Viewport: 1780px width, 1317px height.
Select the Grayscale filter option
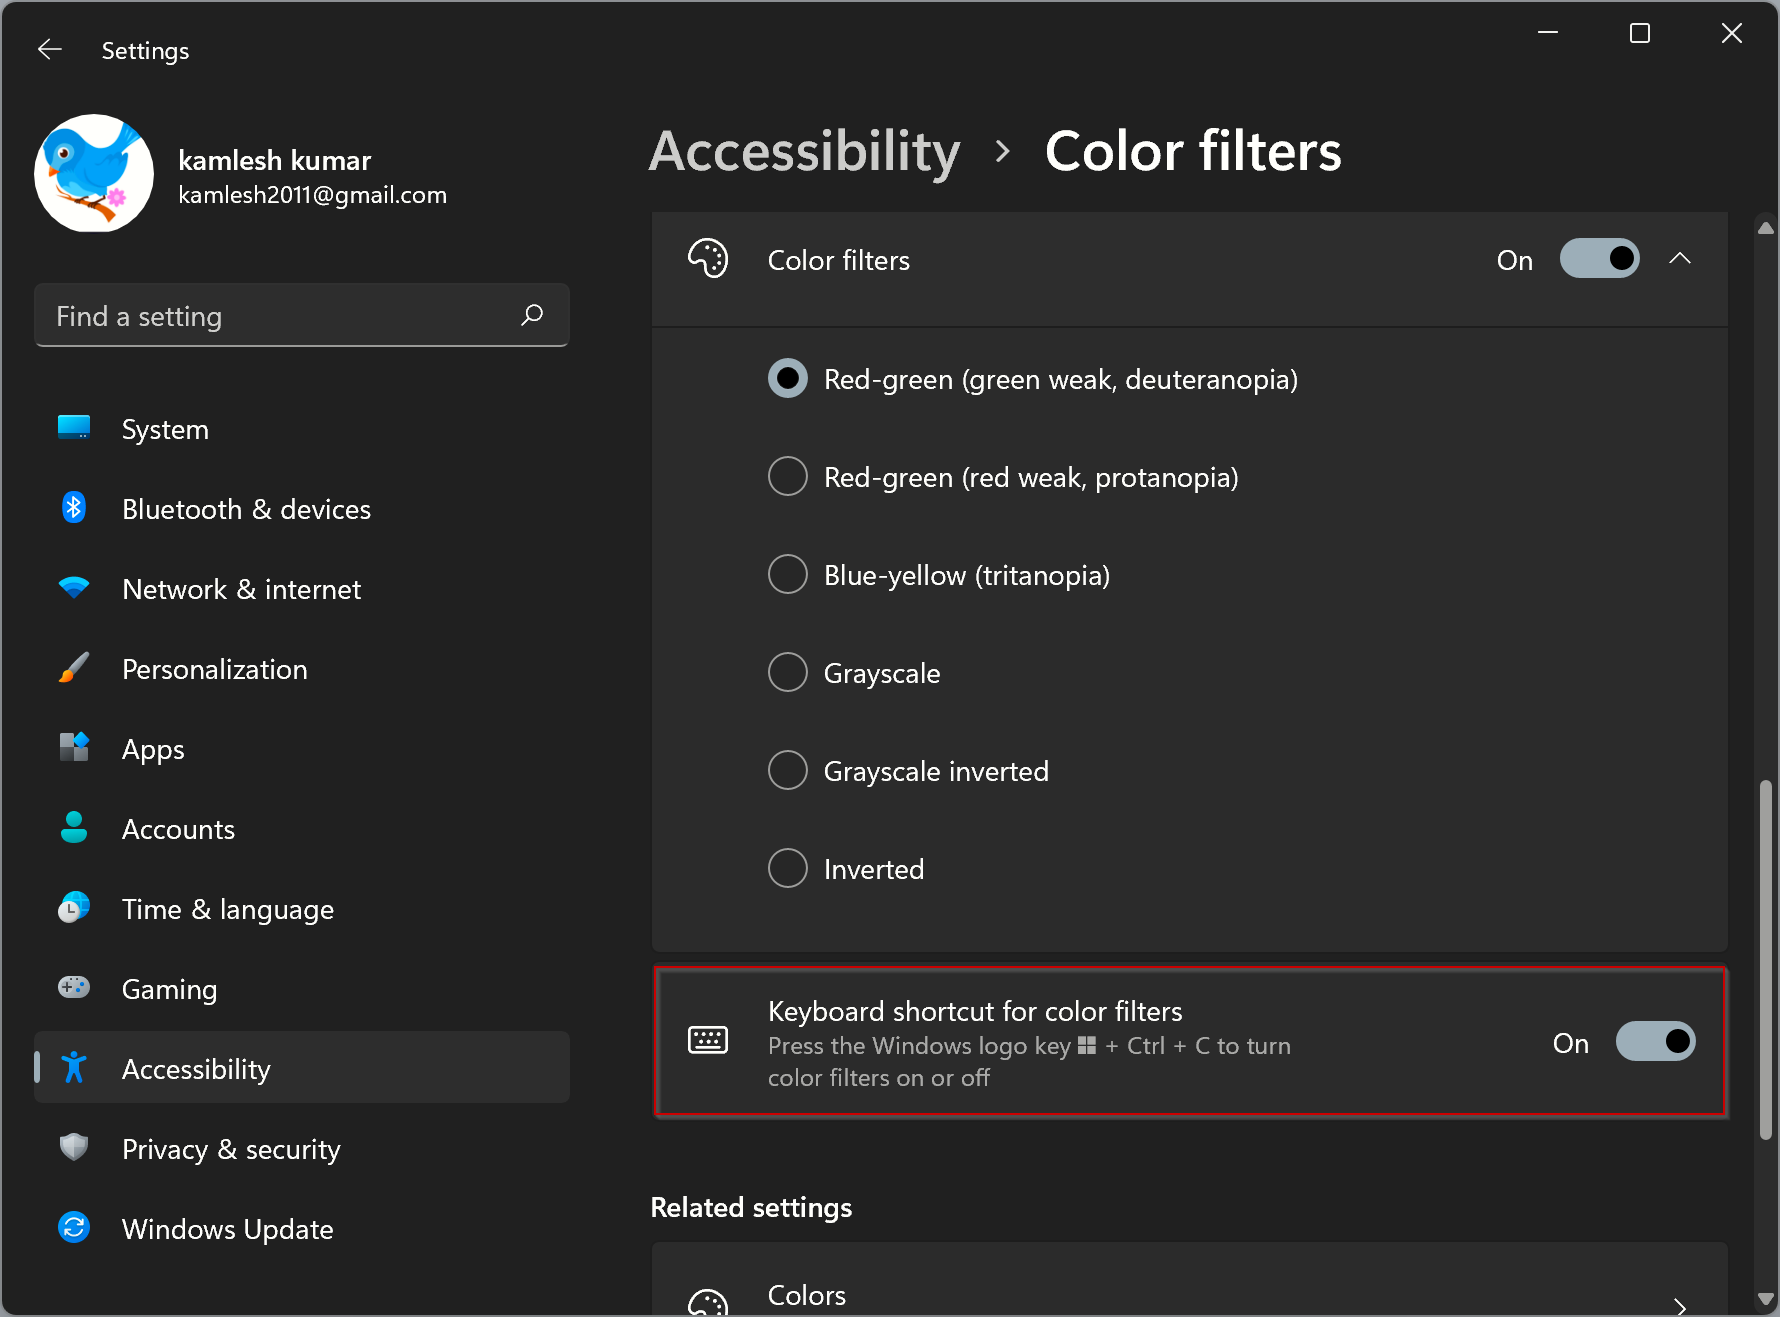pos(788,672)
